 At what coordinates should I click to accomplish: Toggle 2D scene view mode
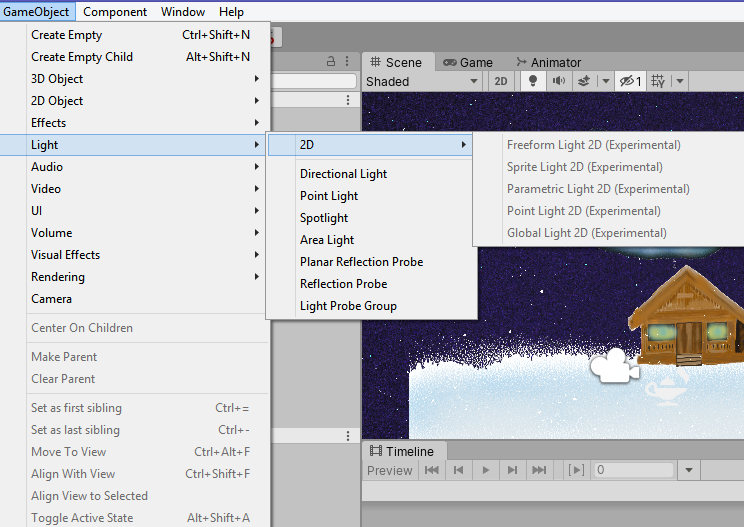pos(502,81)
